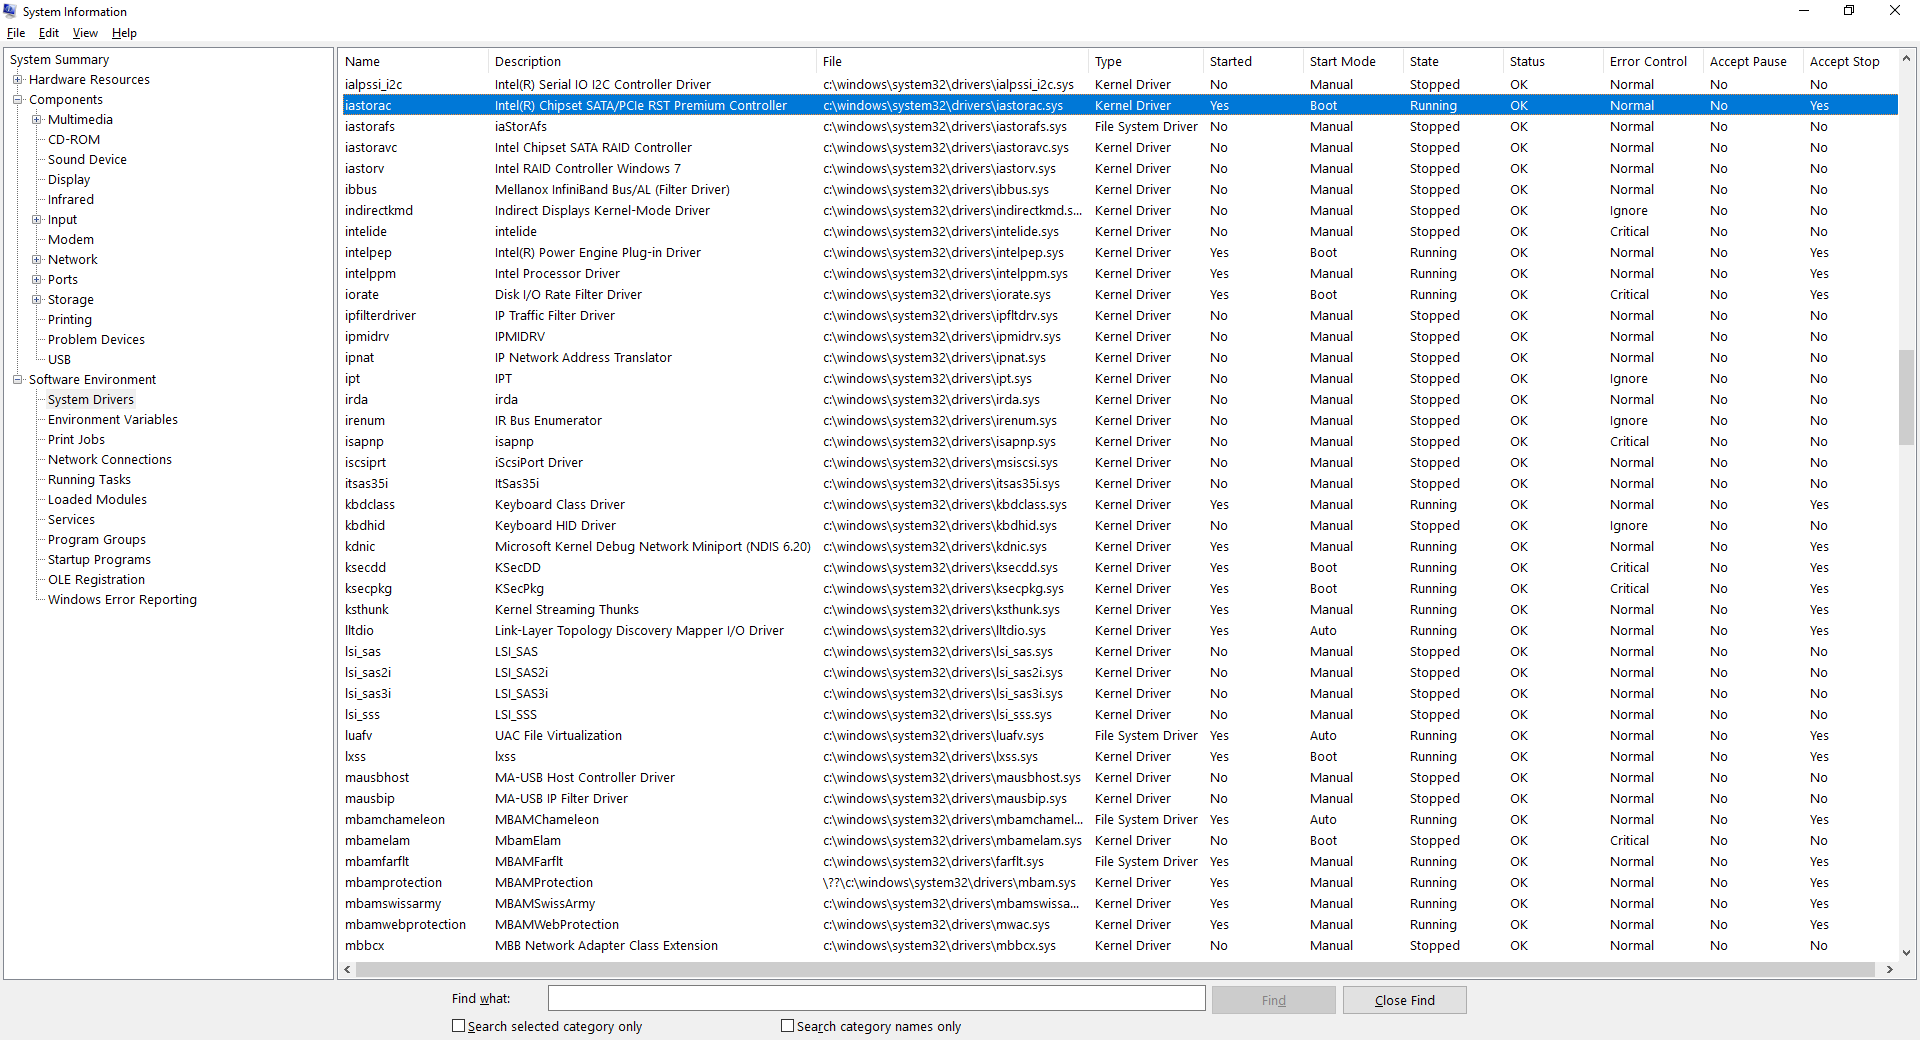Screen dimensions: 1920x1040
Task: Select the iastorac driver row
Action: click(x=1120, y=105)
